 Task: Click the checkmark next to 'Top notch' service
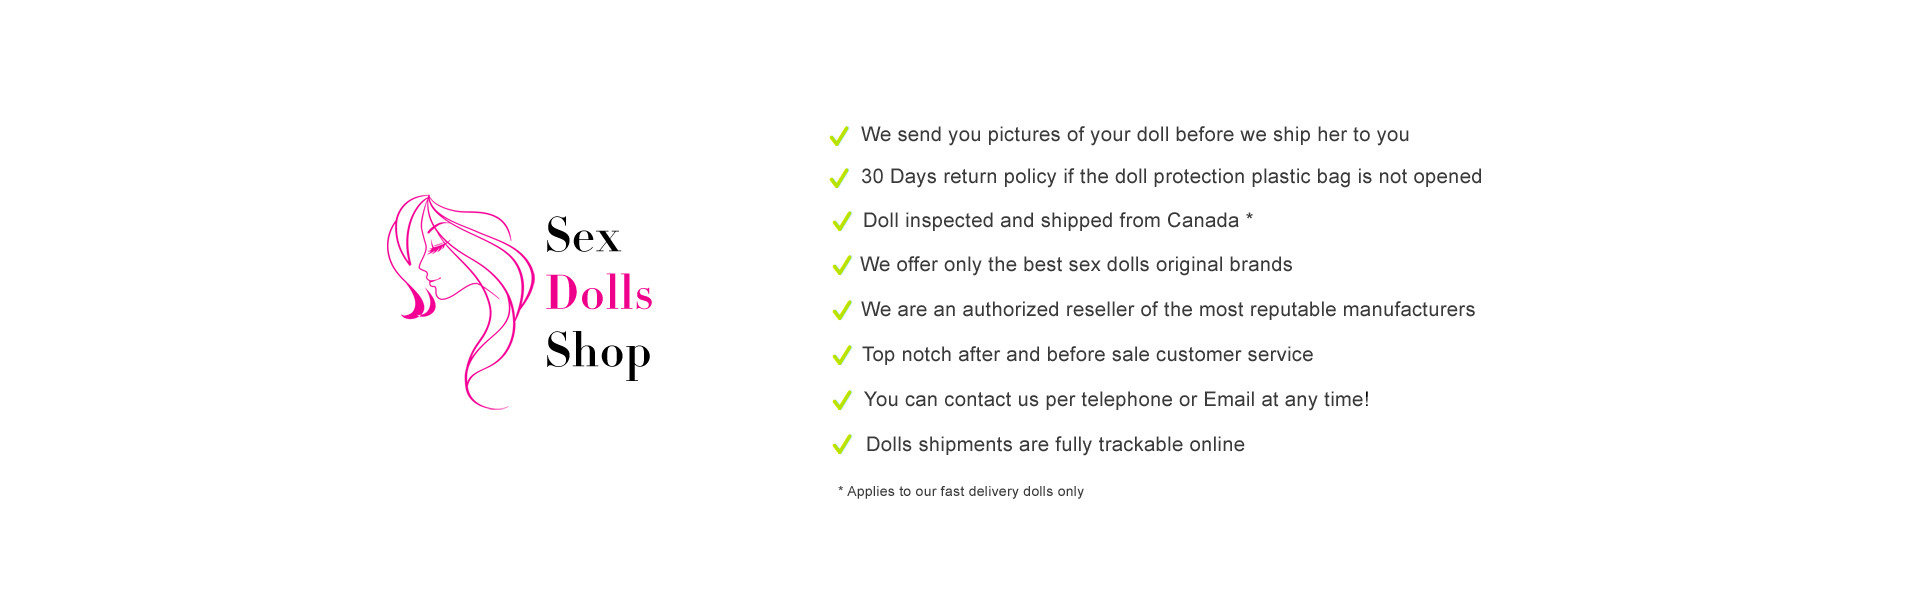[842, 356]
